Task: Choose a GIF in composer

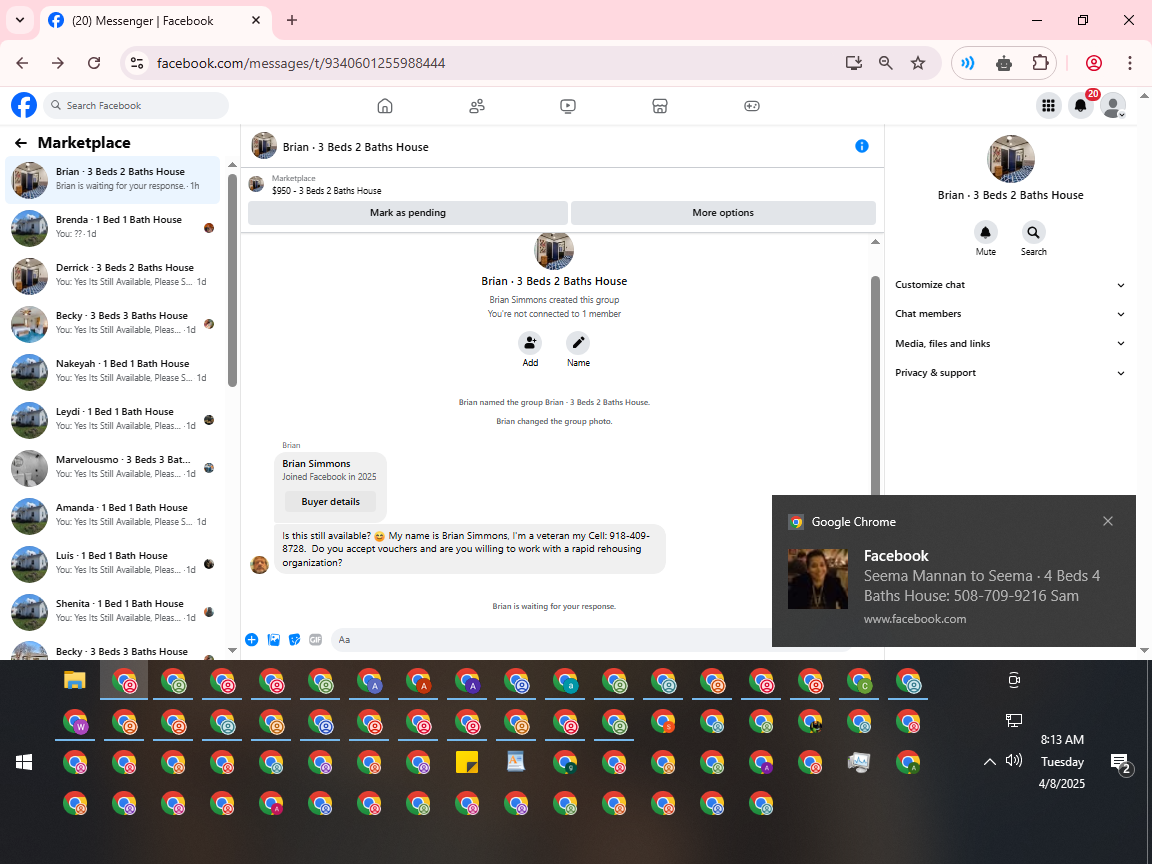Action: [x=316, y=639]
